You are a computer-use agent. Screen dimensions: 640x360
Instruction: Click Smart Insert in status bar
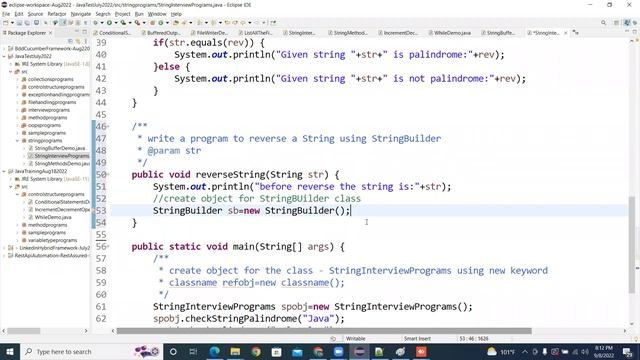click(417, 338)
